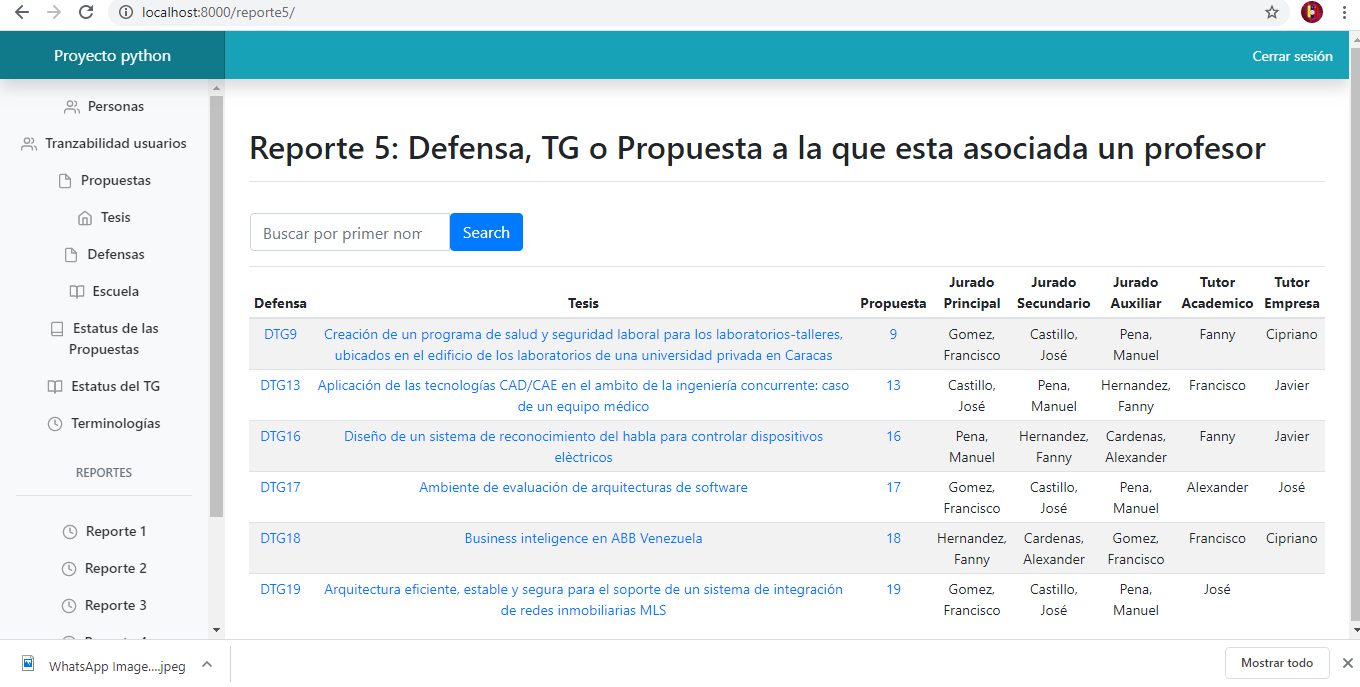
Task: Open thesis Ambiente de evaluación de arquitecturas
Action: point(583,488)
